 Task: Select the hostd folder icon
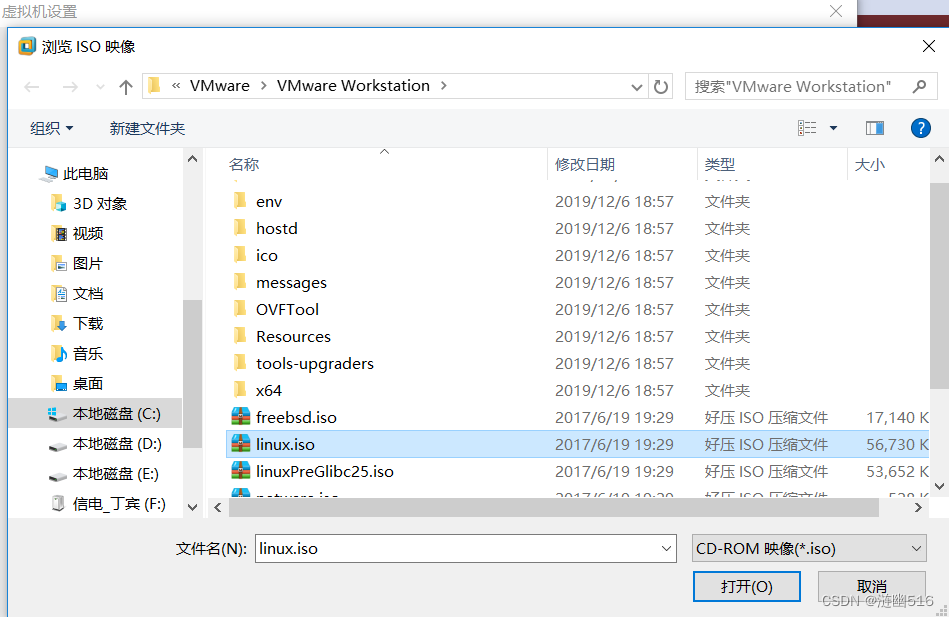240,228
